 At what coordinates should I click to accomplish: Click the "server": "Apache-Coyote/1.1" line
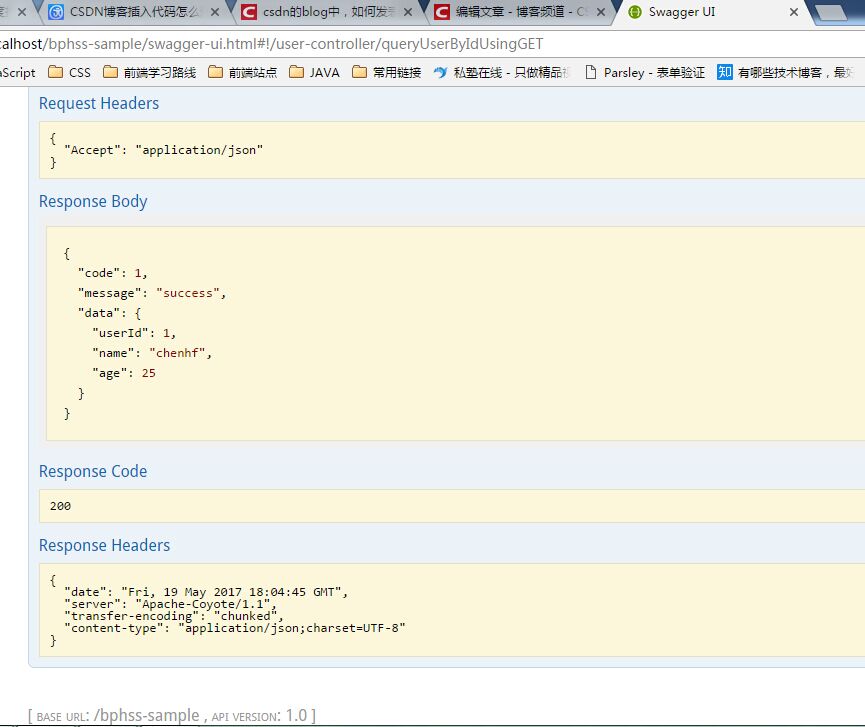pyautogui.click(x=170, y=604)
